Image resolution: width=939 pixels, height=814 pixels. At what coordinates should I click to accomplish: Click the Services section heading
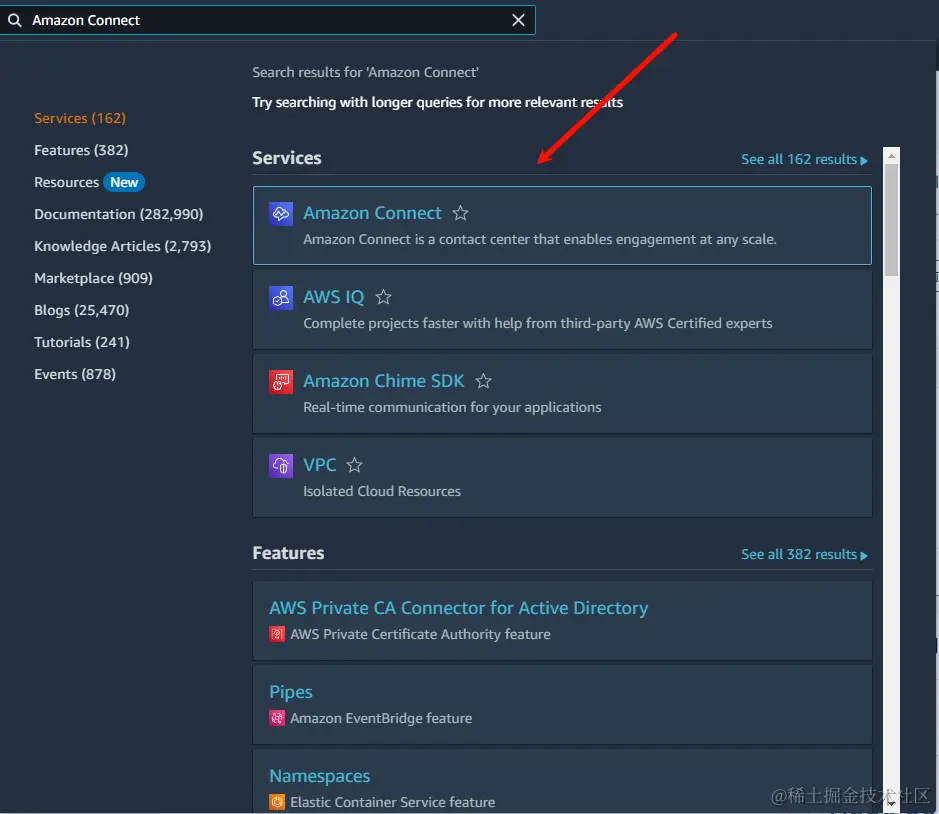287,158
